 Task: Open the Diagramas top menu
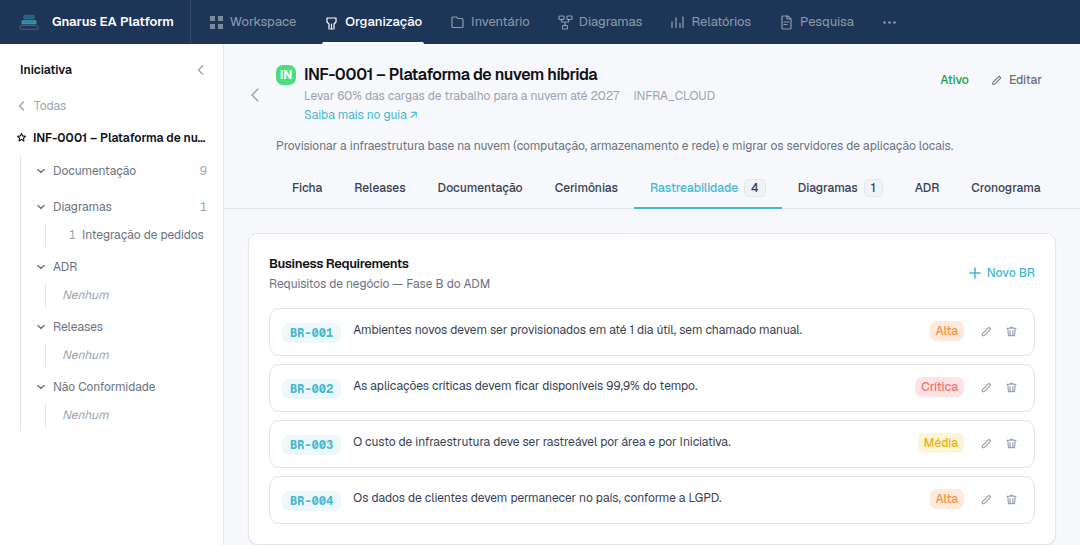point(600,22)
